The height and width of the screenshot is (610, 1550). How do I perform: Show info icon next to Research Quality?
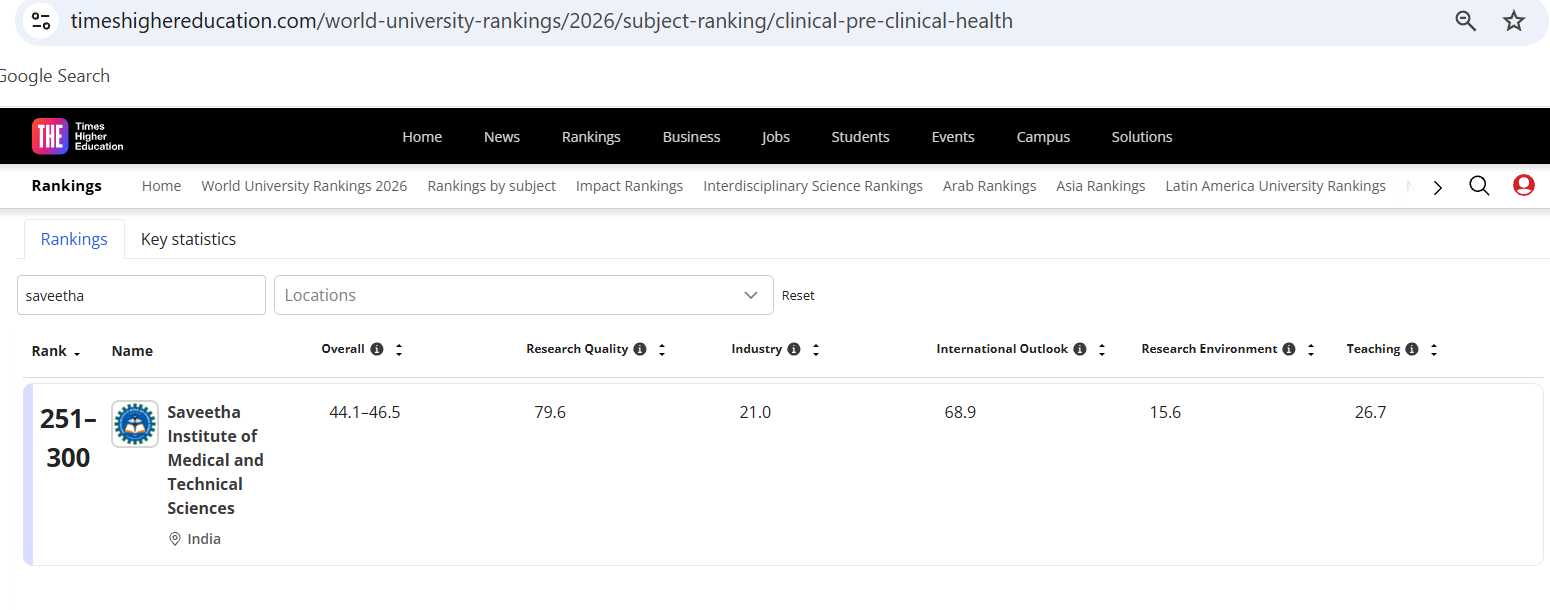tap(640, 349)
